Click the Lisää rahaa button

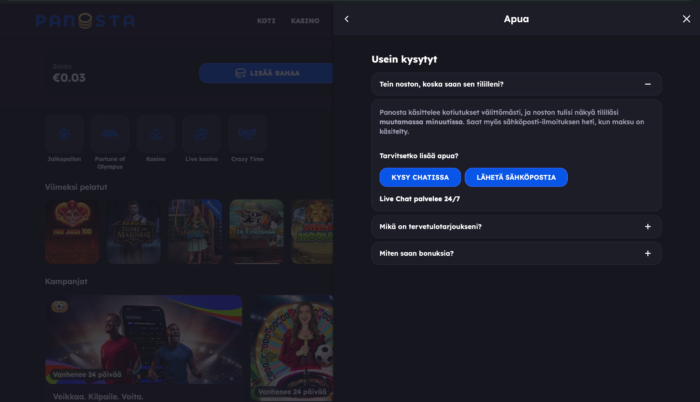[267, 73]
